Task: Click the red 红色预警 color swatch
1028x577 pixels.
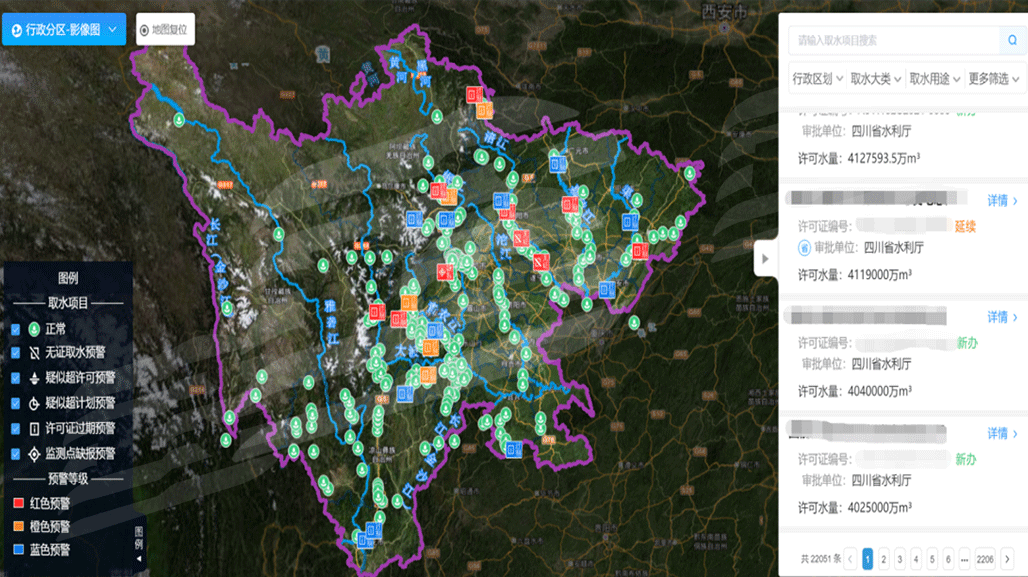Action: (17, 503)
